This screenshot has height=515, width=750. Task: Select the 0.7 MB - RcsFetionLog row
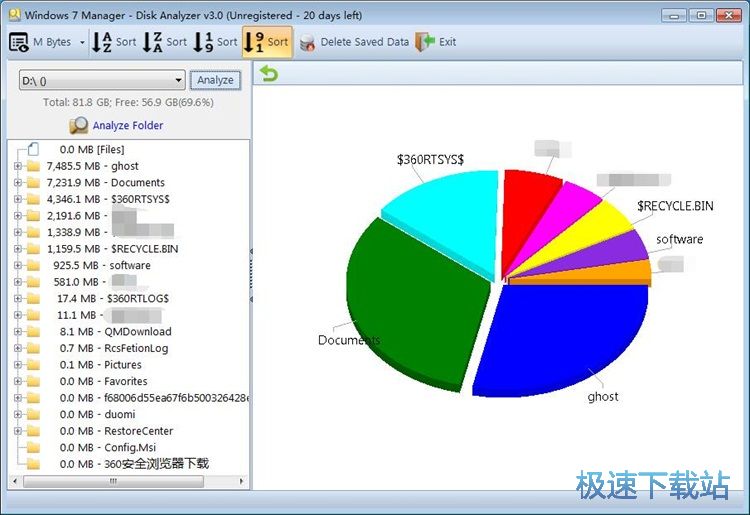click(x=114, y=348)
